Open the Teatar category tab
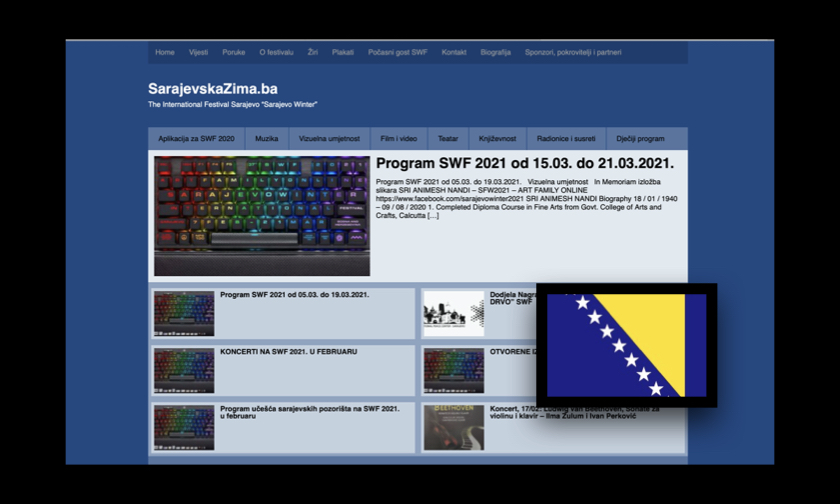Screen dimensions: 840x504 pyautogui.click(x=448, y=139)
